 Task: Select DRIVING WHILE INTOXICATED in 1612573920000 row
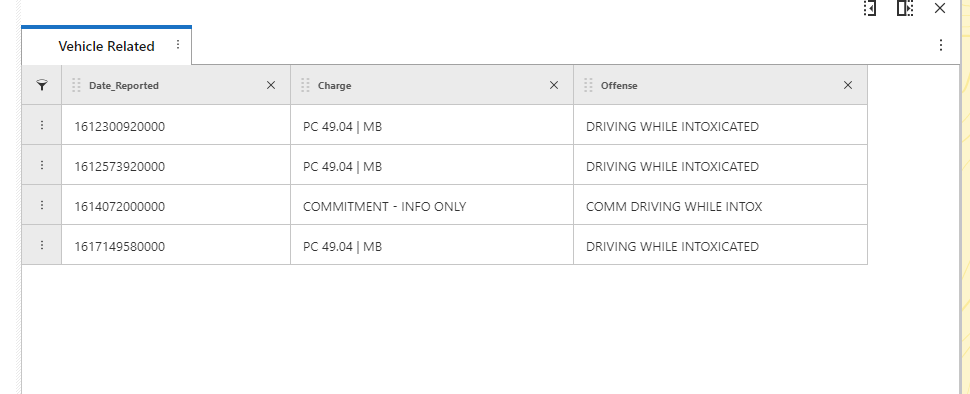[x=721, y=165]
